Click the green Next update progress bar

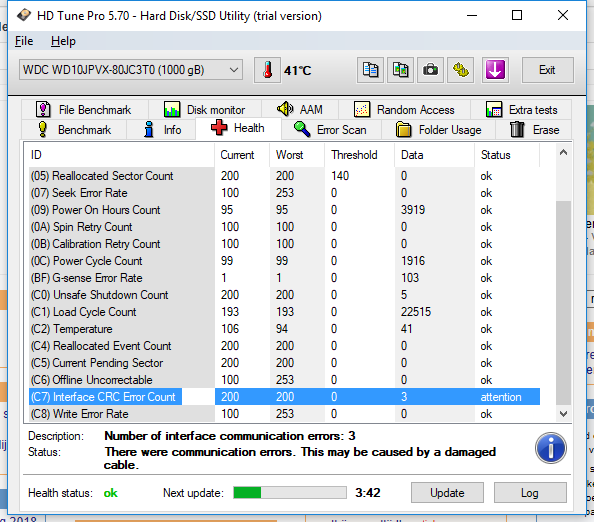coord(290,492)
